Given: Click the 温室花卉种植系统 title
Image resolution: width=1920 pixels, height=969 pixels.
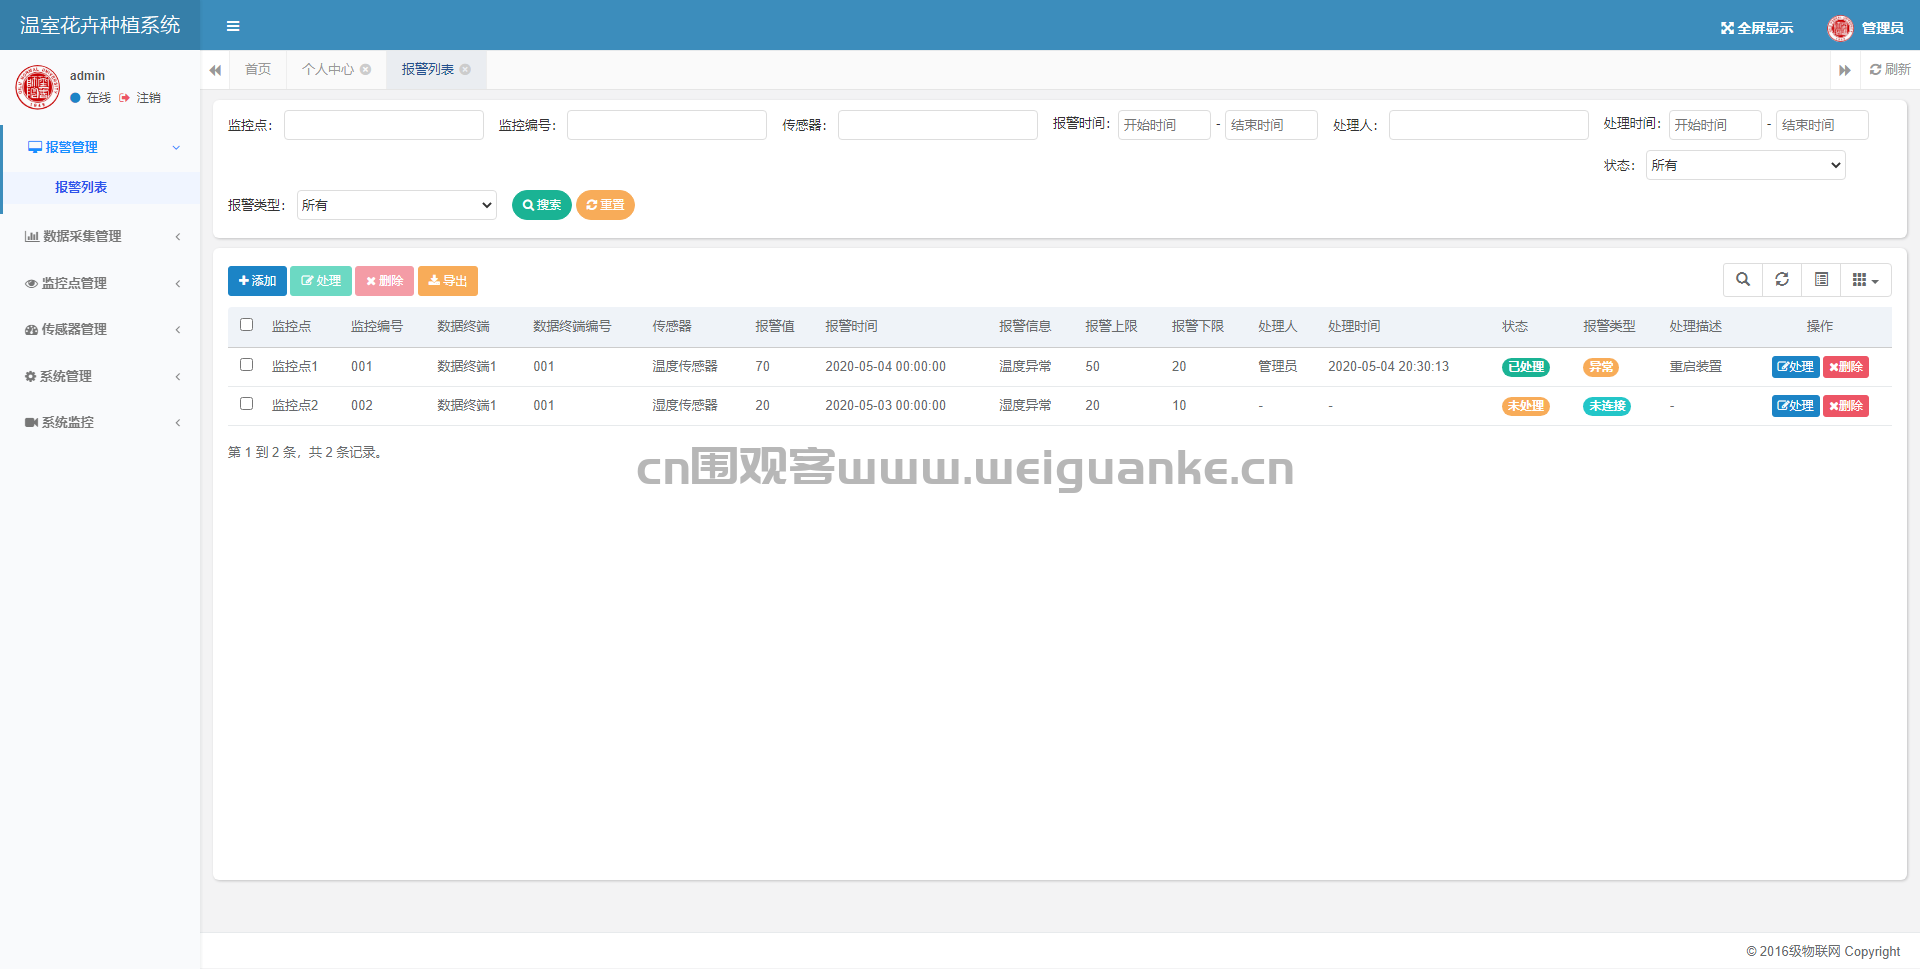Looking at the screenshot, I should point(100,25).
